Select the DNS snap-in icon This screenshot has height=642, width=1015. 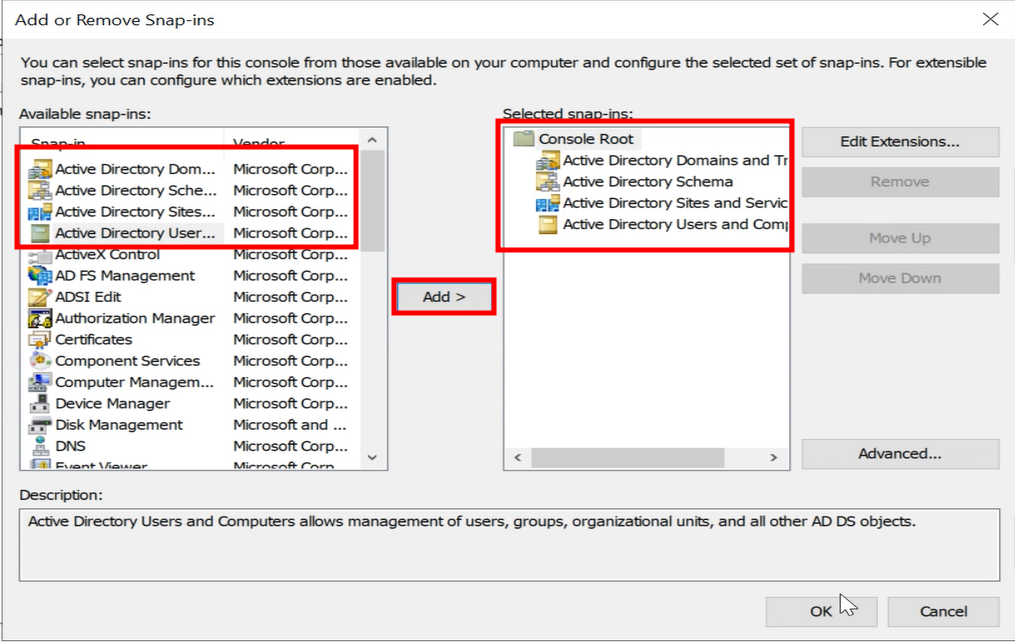40,446
